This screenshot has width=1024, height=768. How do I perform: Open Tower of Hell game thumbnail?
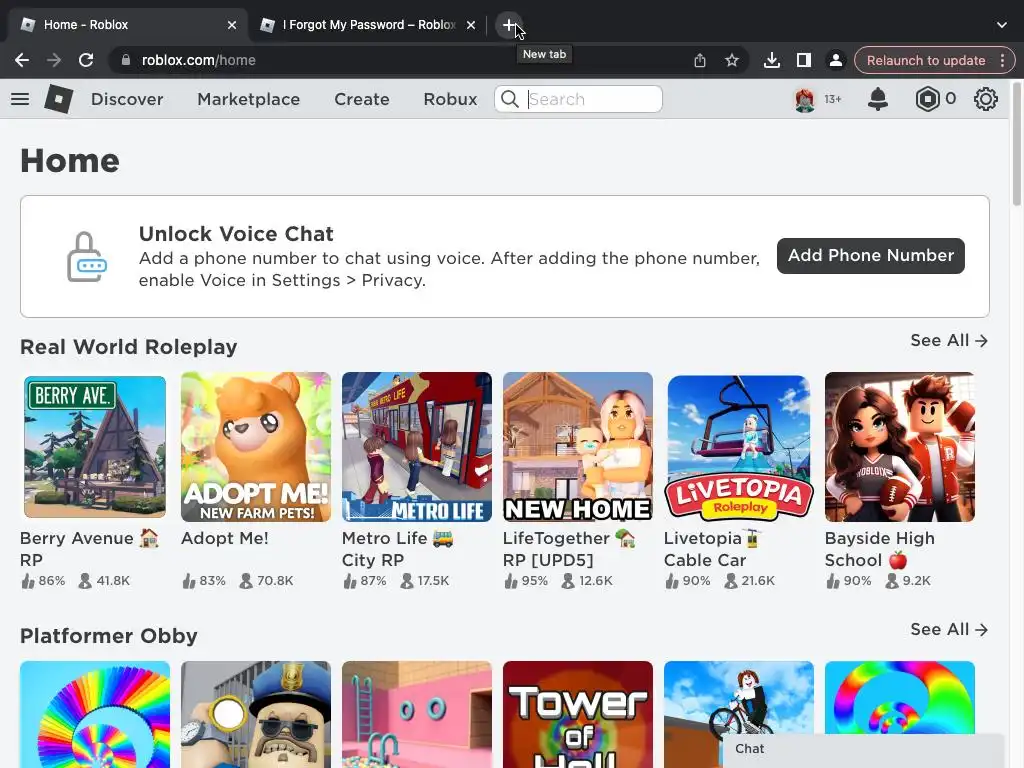tap(578, 714)
